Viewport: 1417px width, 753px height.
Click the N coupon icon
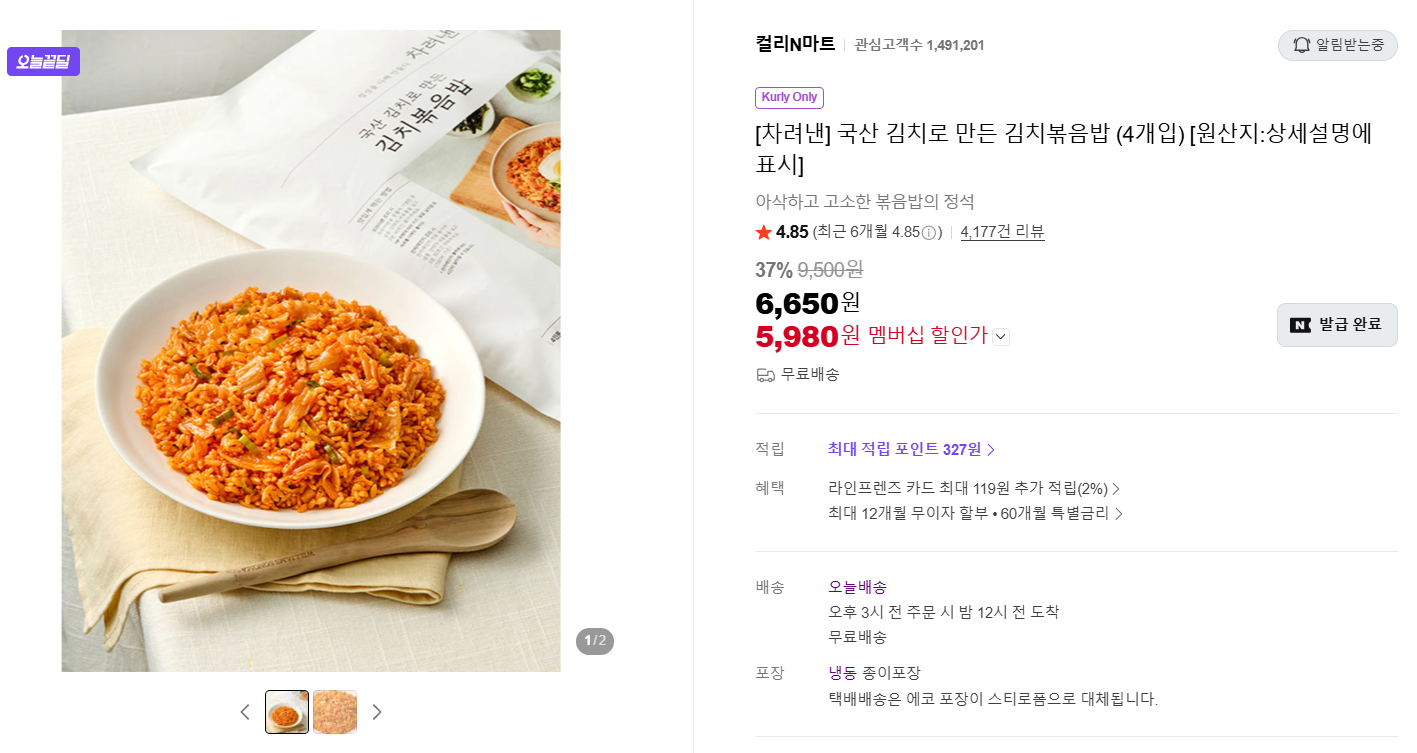point(1300,325)
